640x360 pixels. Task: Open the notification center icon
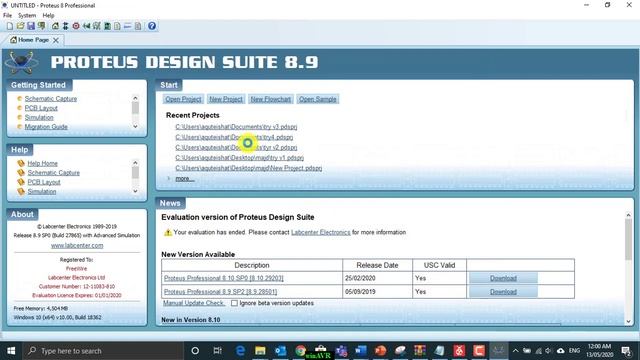626,351
